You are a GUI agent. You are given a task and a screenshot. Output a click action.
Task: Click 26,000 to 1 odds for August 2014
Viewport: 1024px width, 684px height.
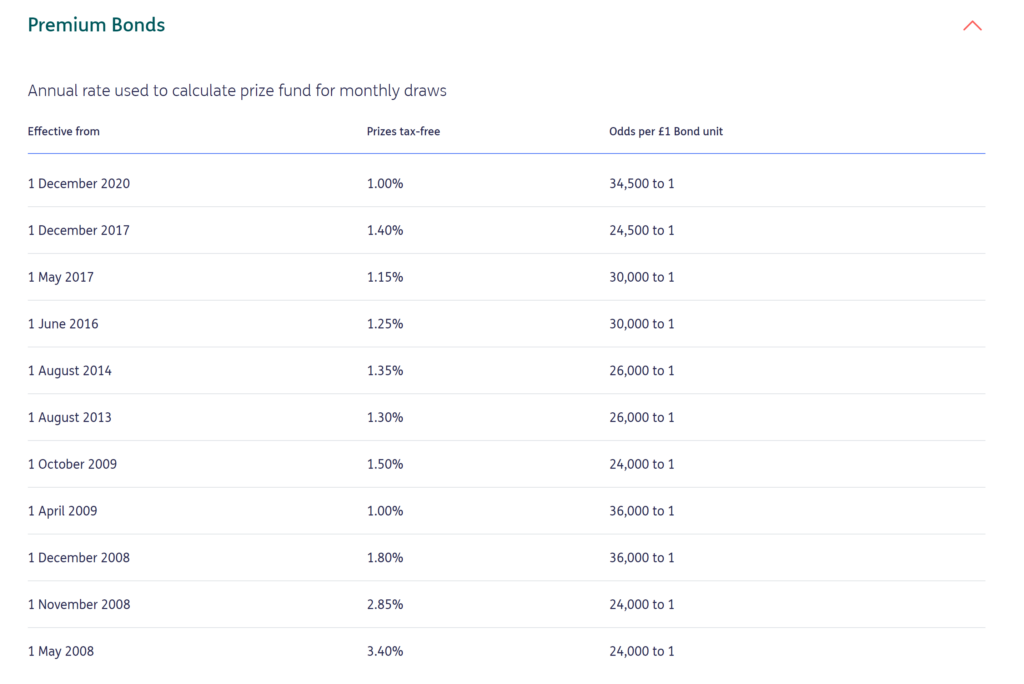641,370
